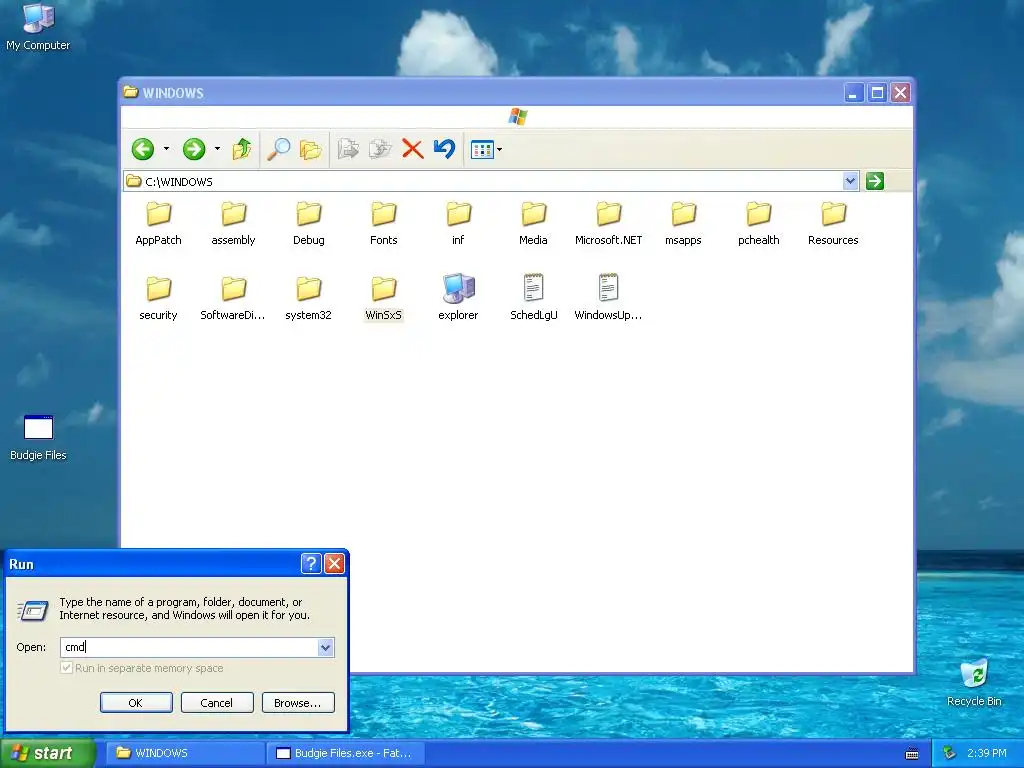This screenshot has height=768, width=1024.
Task: Open the Start menu
Action: [x=47, y=753]
